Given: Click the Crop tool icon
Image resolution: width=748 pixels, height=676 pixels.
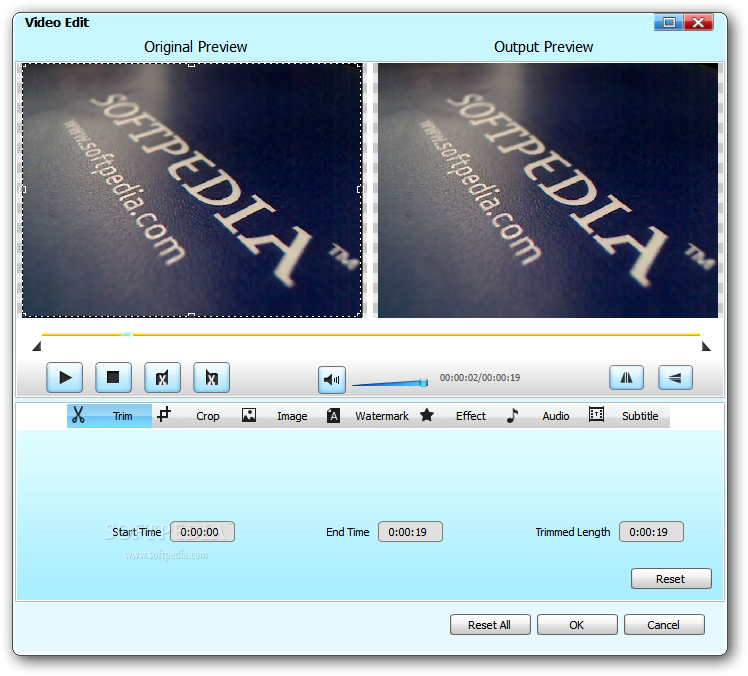Looking at the screenshot, I should [x=164, y=414].
